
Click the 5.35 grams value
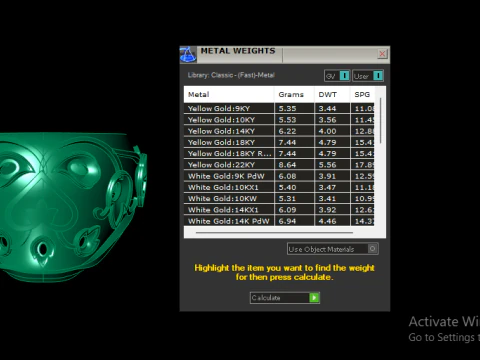point(287,109)
